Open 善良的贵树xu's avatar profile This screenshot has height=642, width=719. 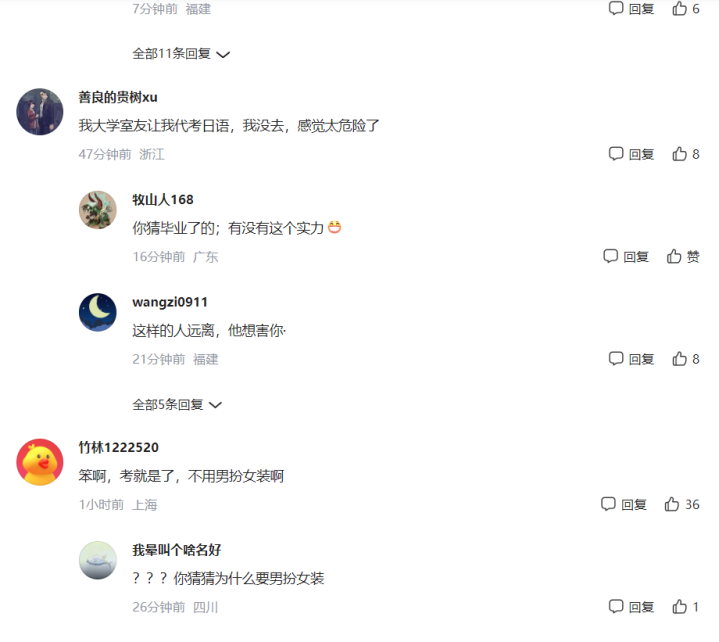pos(40,111)
